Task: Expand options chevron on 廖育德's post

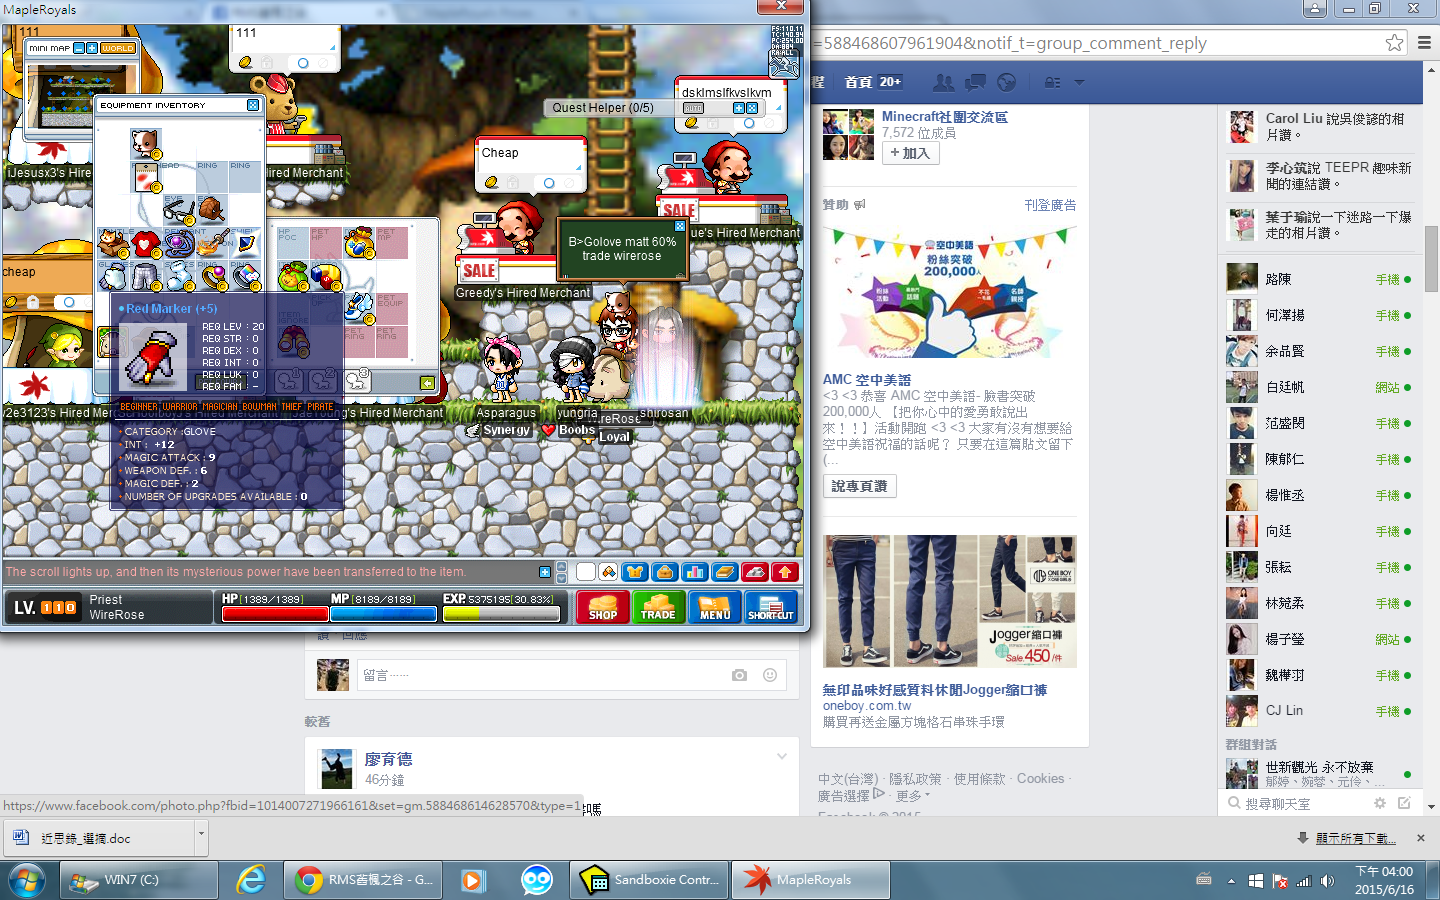Action: (782, 757)
